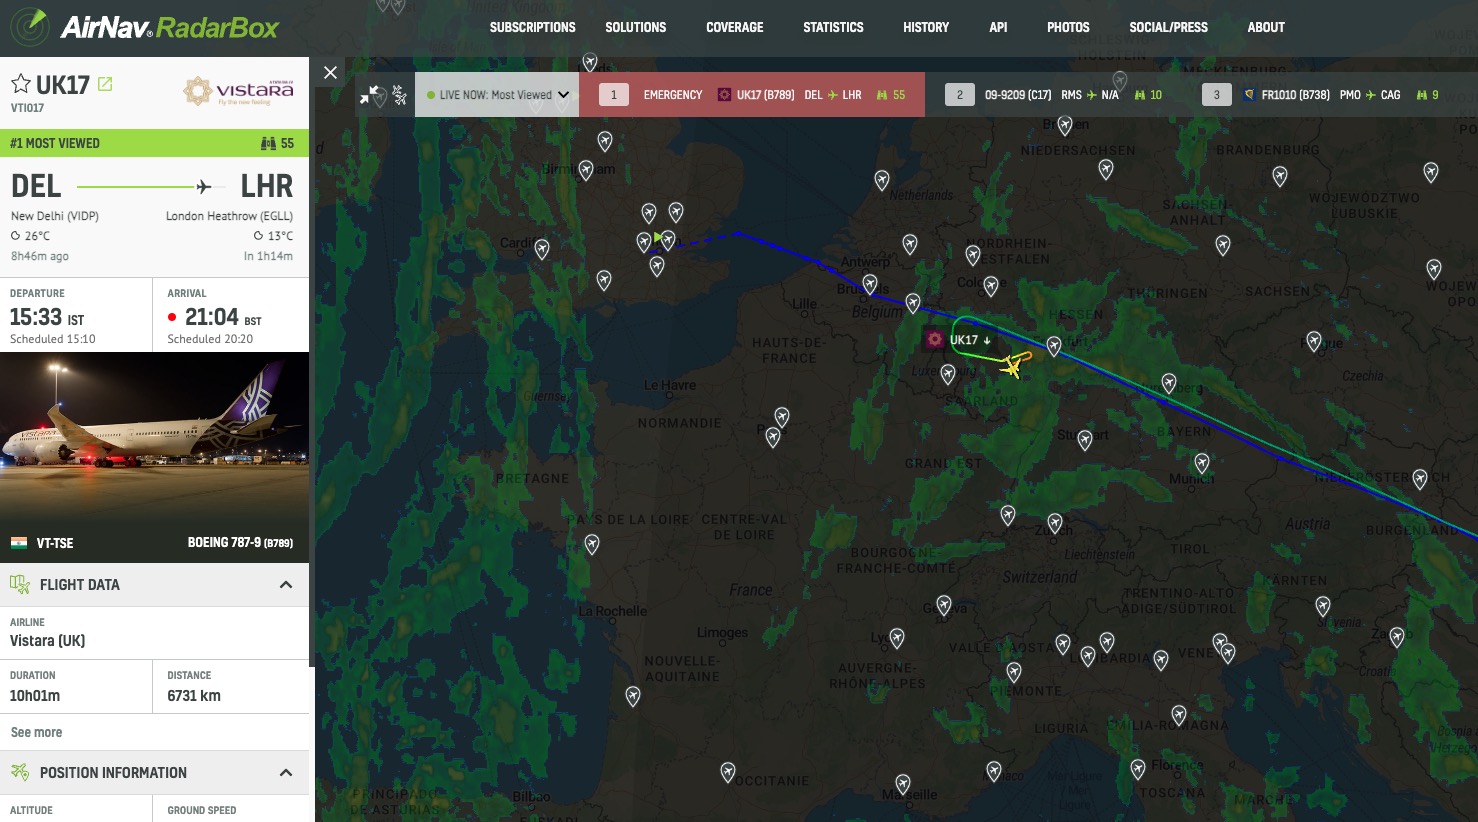
Task: Favorite flight UK17 with the star icon
Action: 20,84
